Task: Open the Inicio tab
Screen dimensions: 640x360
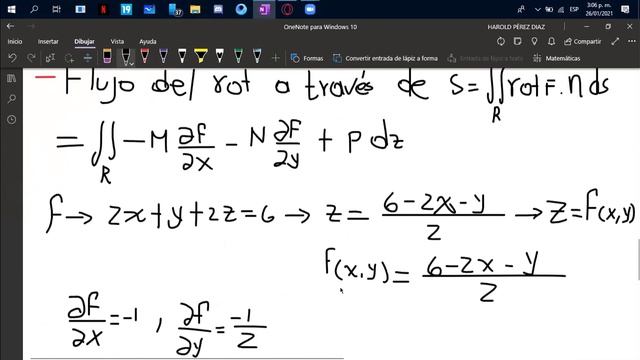Action: point(15,41)
